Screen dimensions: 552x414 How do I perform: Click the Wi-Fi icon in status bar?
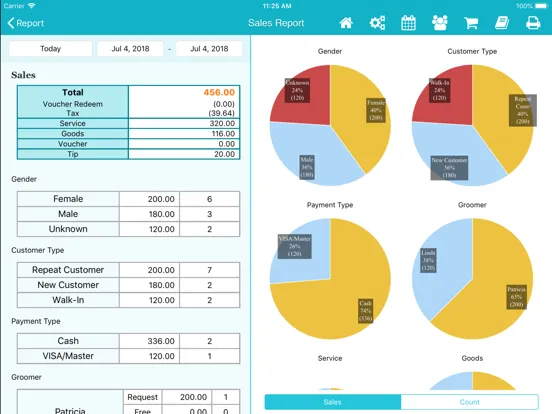[32, 6]
